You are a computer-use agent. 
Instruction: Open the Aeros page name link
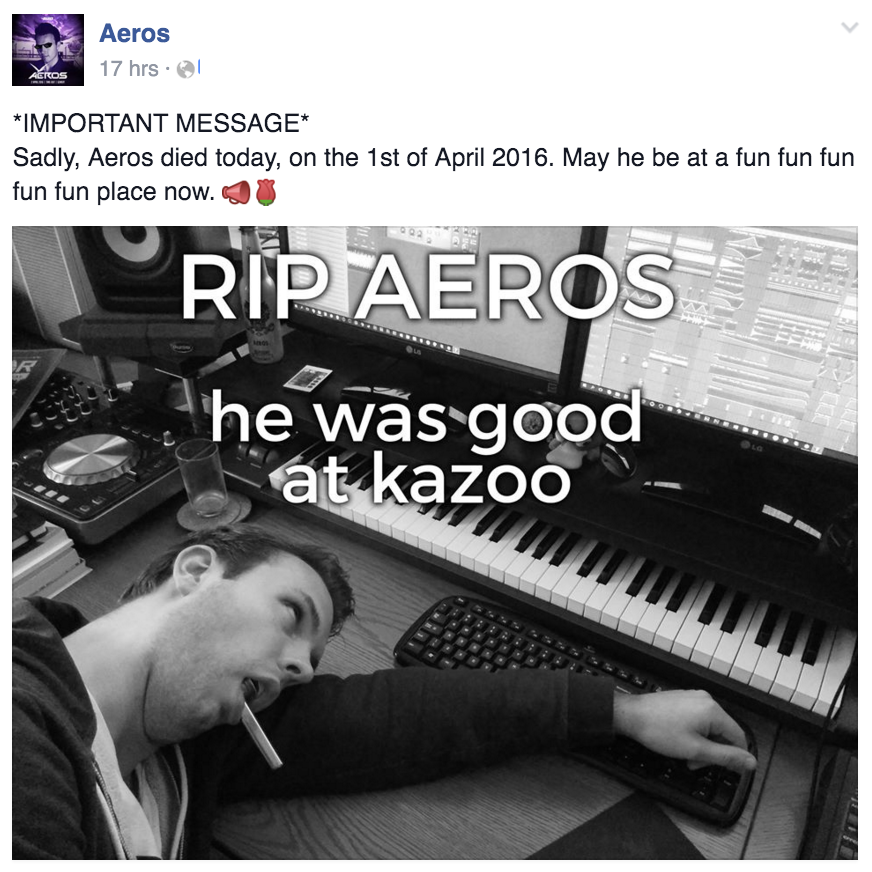pyautogui.click(x=135, y=33)
